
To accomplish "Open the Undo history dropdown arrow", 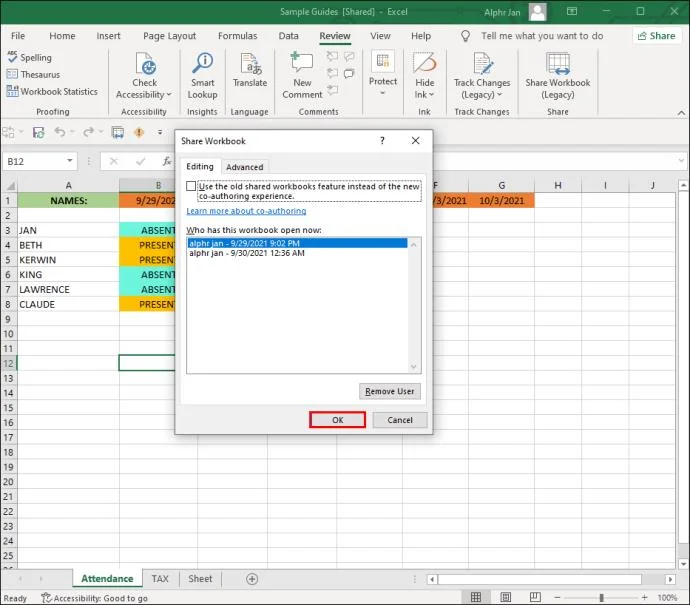I will click(72, 132).
